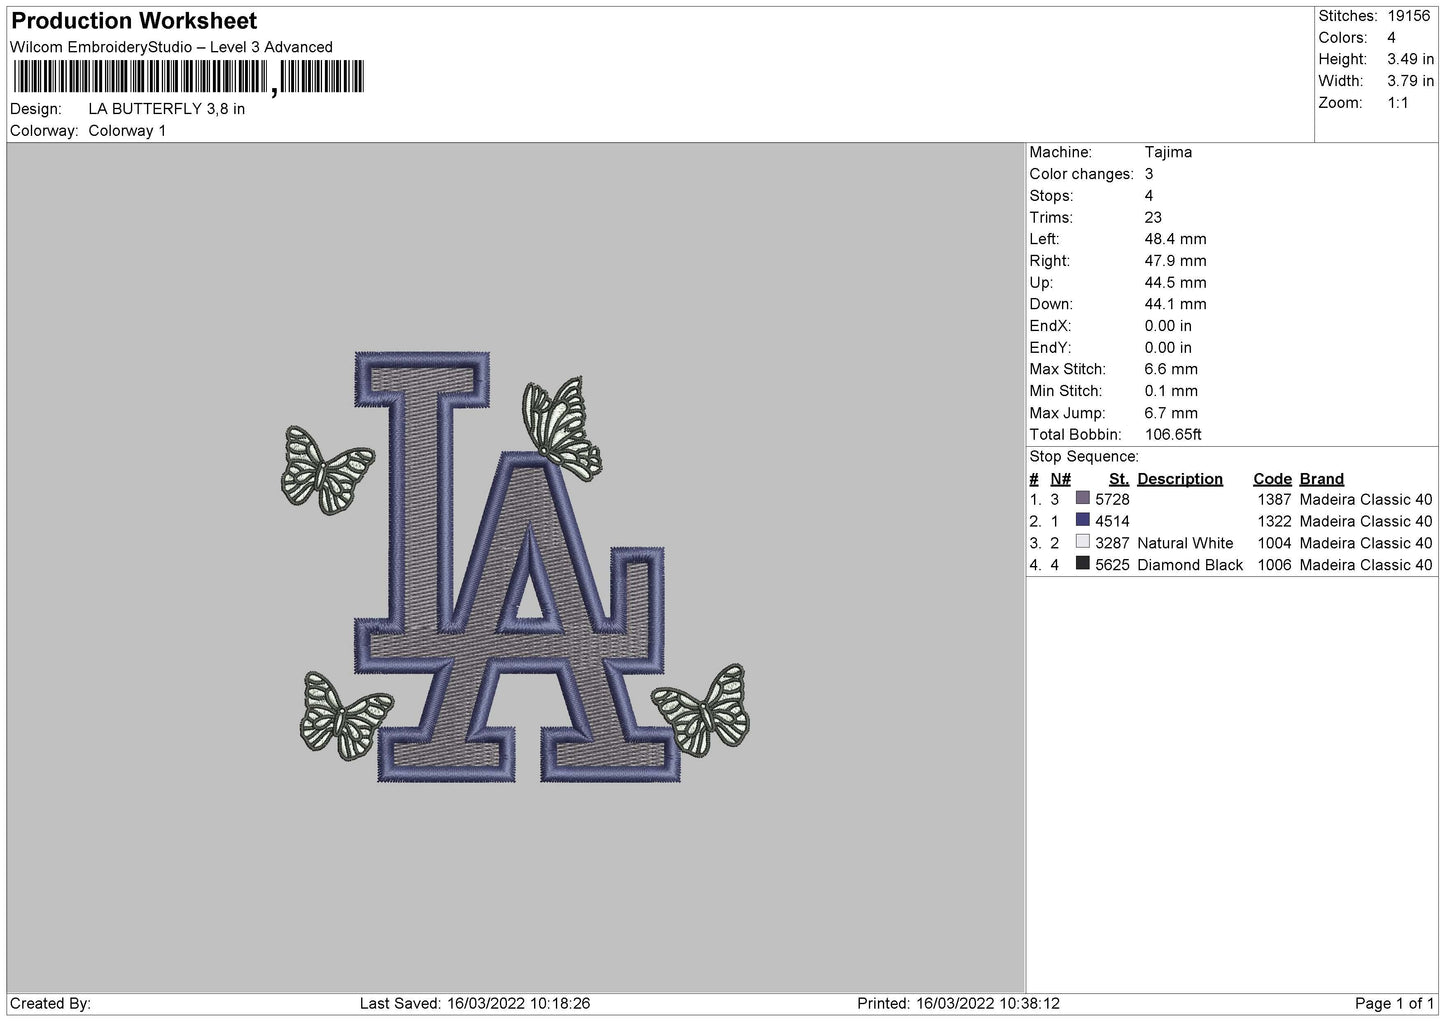The width and height of the screenshot is (1445, 1021).
Task: Click the 'Stop Sequence:' heading
Action: 1084,457
